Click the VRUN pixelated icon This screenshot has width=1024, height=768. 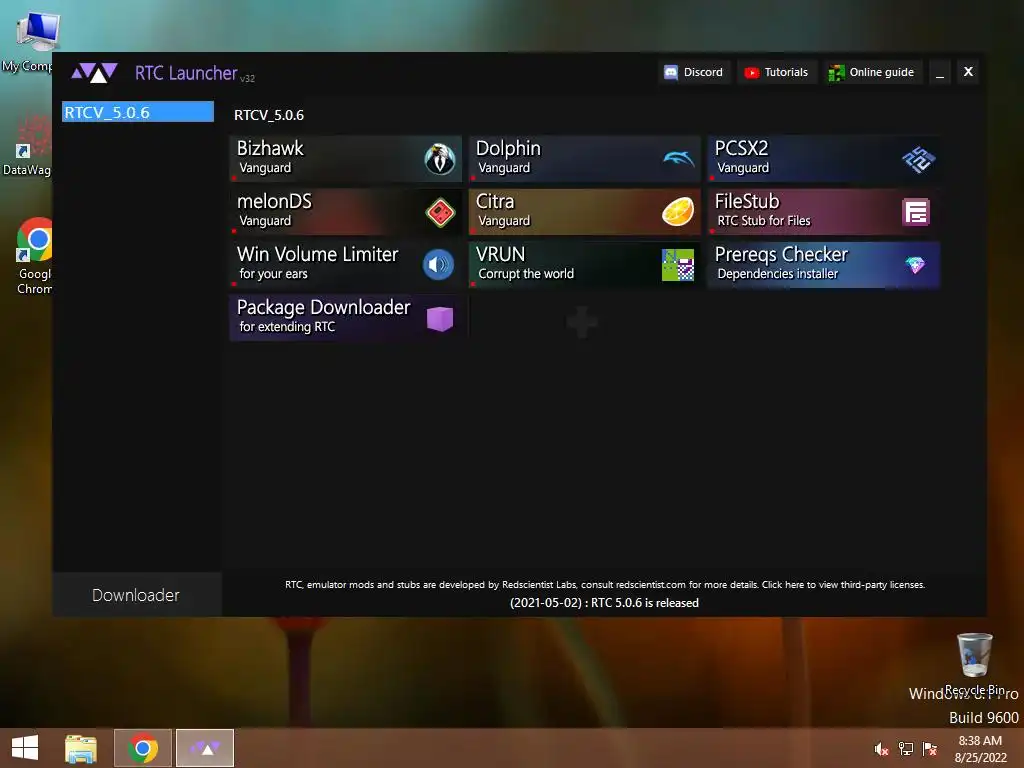pyautogui.click(x=678, y=265)
